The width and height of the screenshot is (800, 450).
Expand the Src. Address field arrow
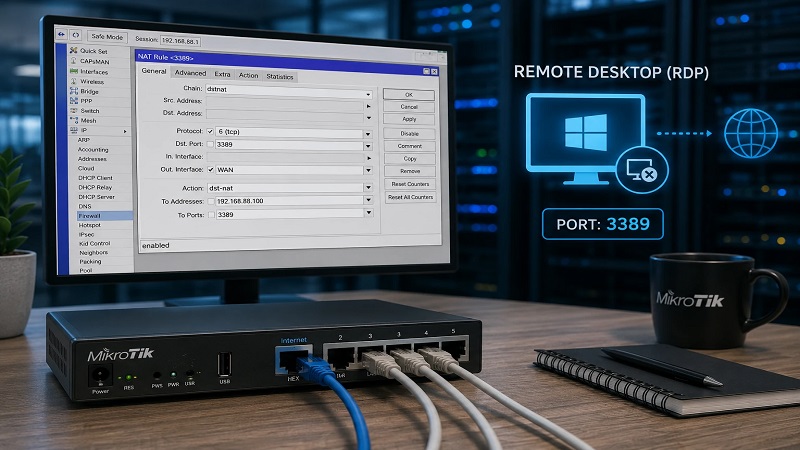pyautogui.click(x=368, y=106)
